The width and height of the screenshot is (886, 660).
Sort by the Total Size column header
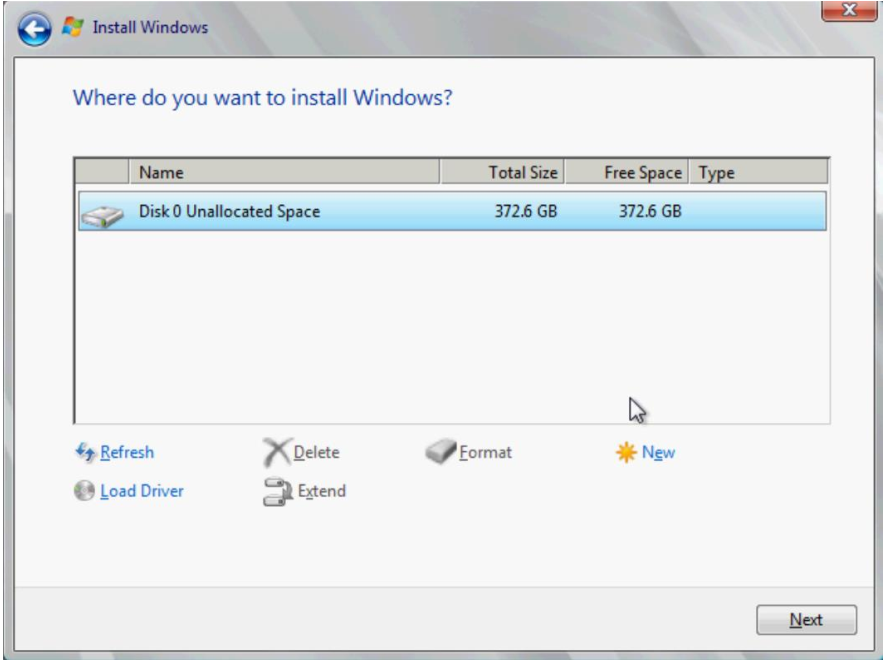[x=502, y=172]
